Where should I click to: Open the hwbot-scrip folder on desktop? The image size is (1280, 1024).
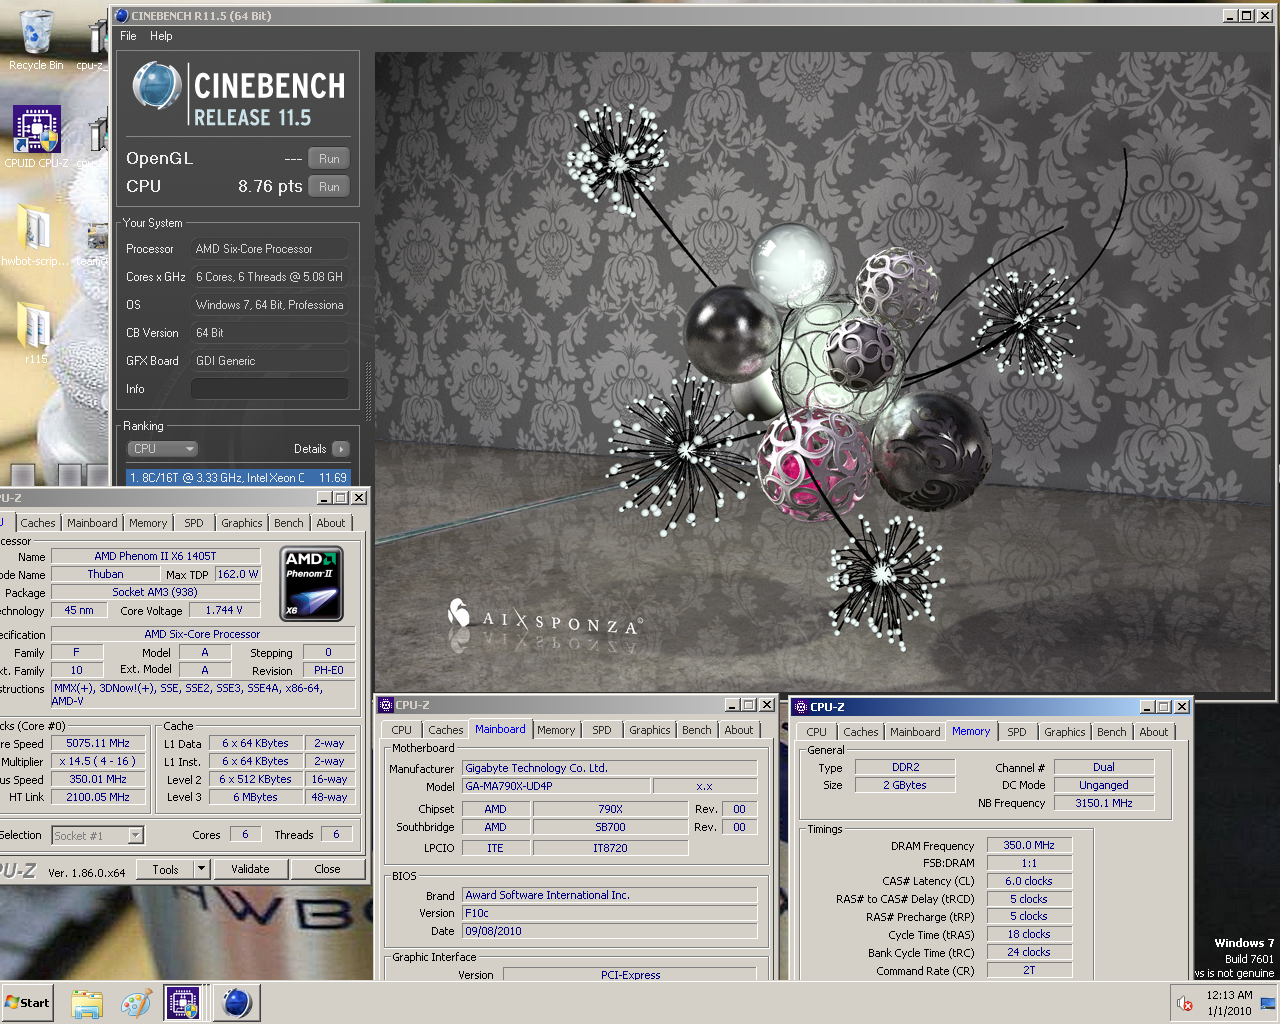36,235
